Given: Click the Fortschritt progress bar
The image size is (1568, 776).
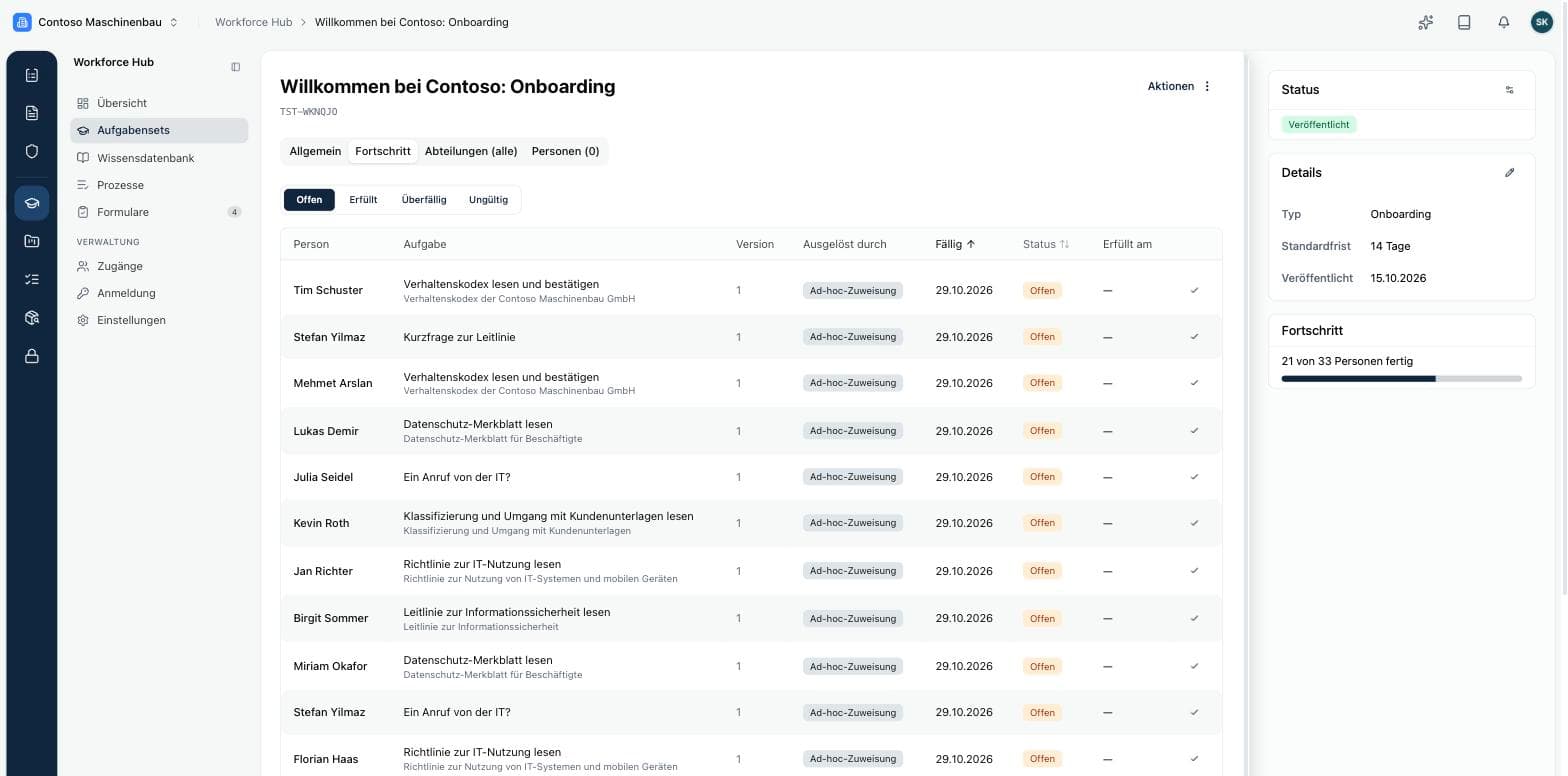Looking at the screenshot, I should (x=1401, y=379).
